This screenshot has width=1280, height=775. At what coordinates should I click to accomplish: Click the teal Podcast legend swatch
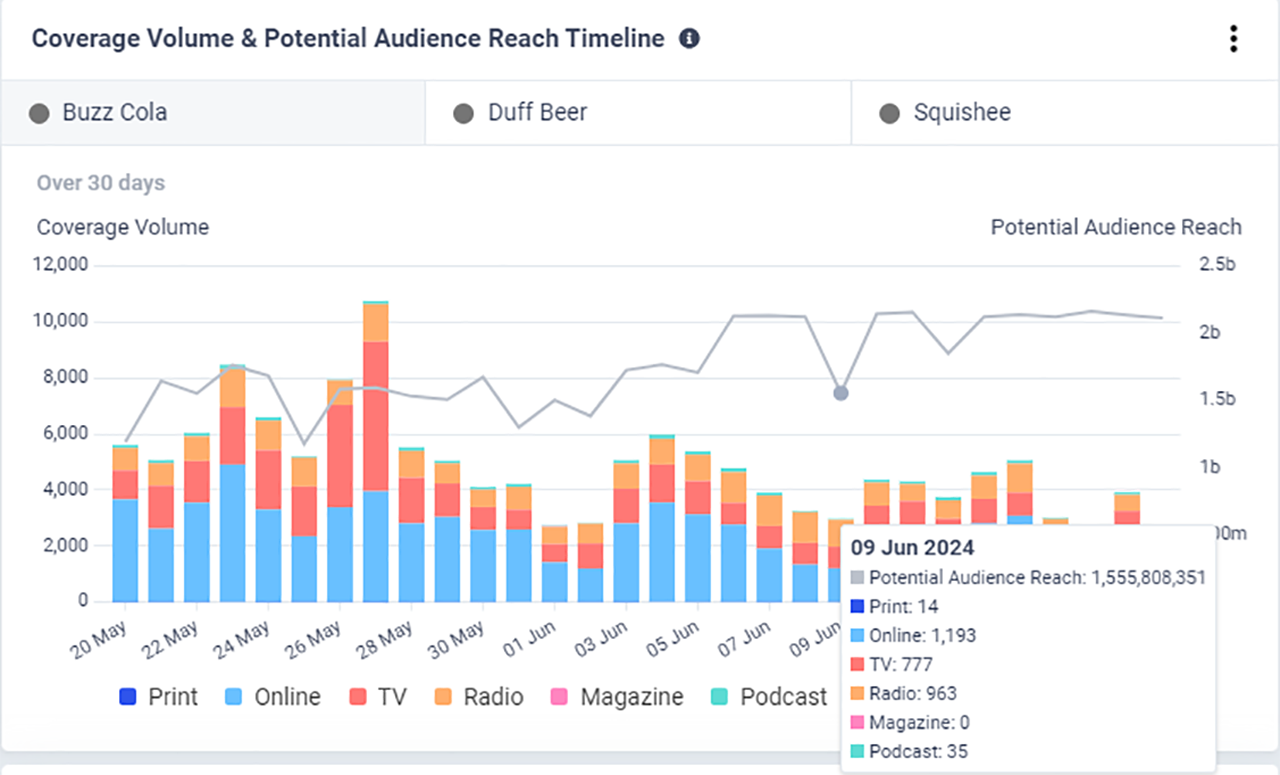(x=719, y=697)
